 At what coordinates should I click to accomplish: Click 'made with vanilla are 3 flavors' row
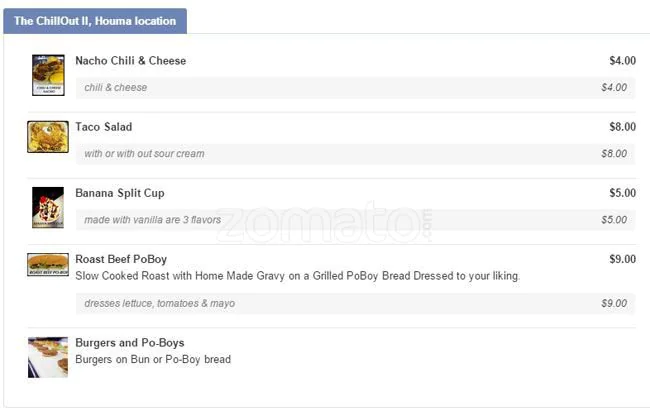coord(355,220)
